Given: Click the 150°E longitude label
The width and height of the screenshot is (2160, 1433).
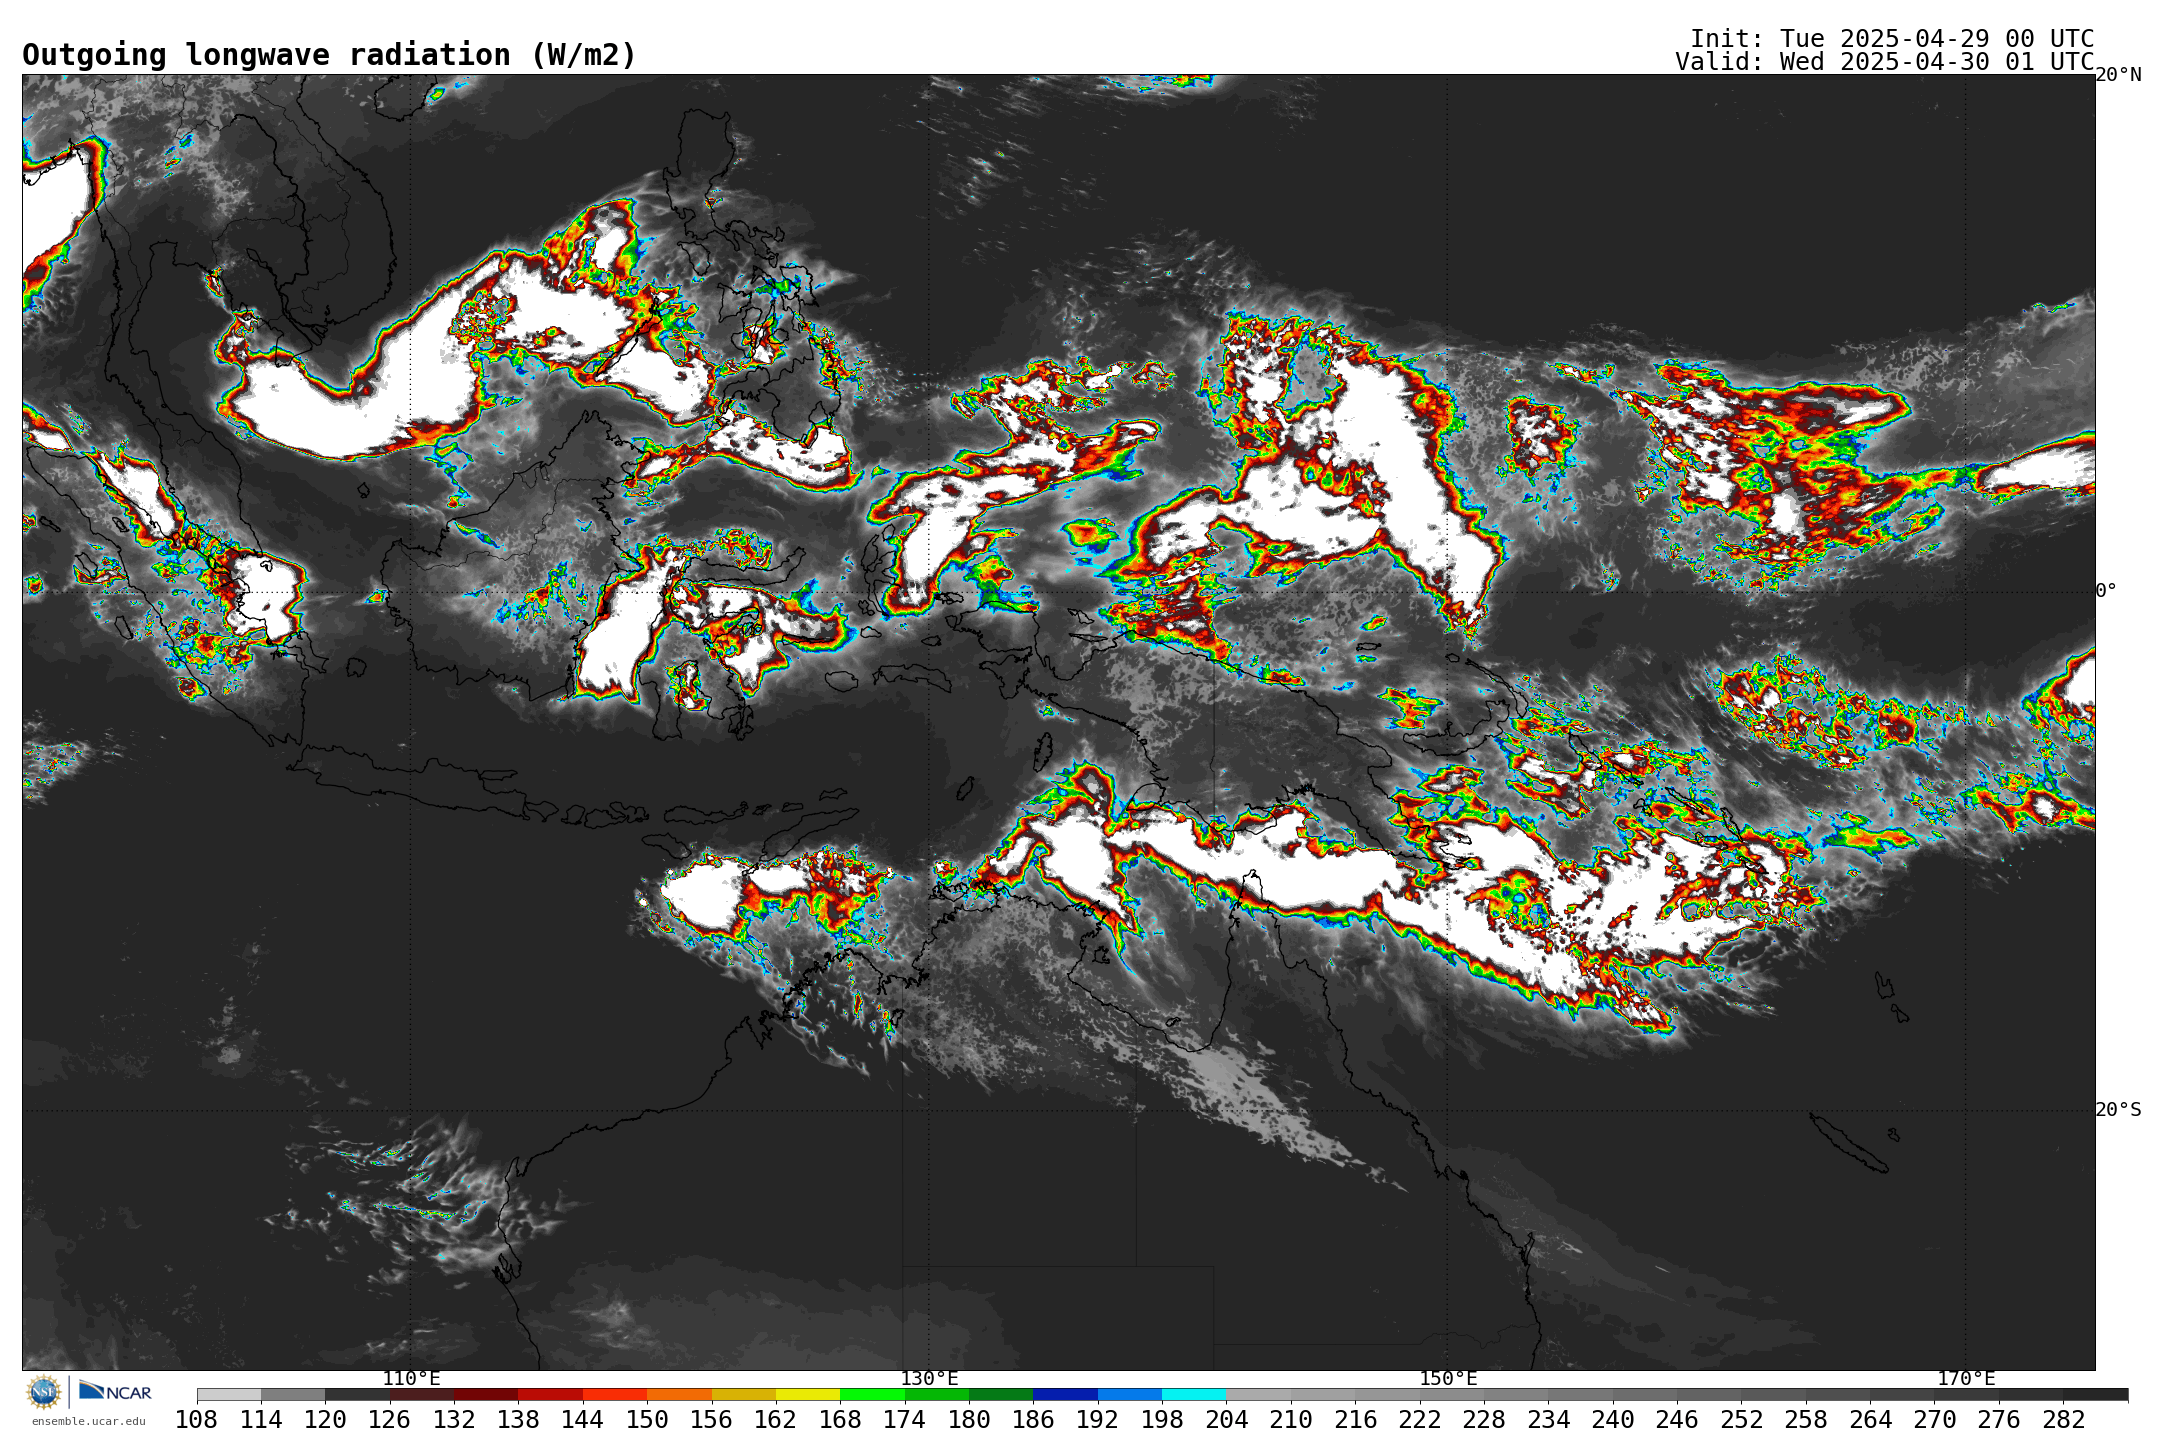Looking at the screenshot, I should pos(1448,1379).
